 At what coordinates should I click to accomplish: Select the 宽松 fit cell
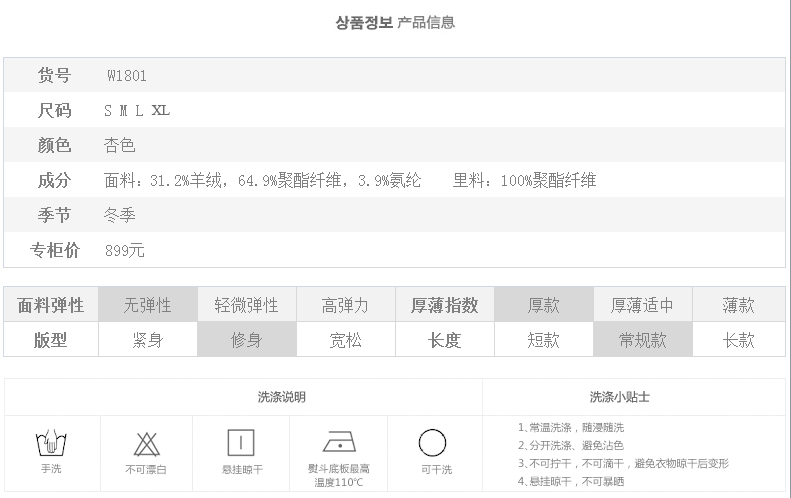pos(346,340)
